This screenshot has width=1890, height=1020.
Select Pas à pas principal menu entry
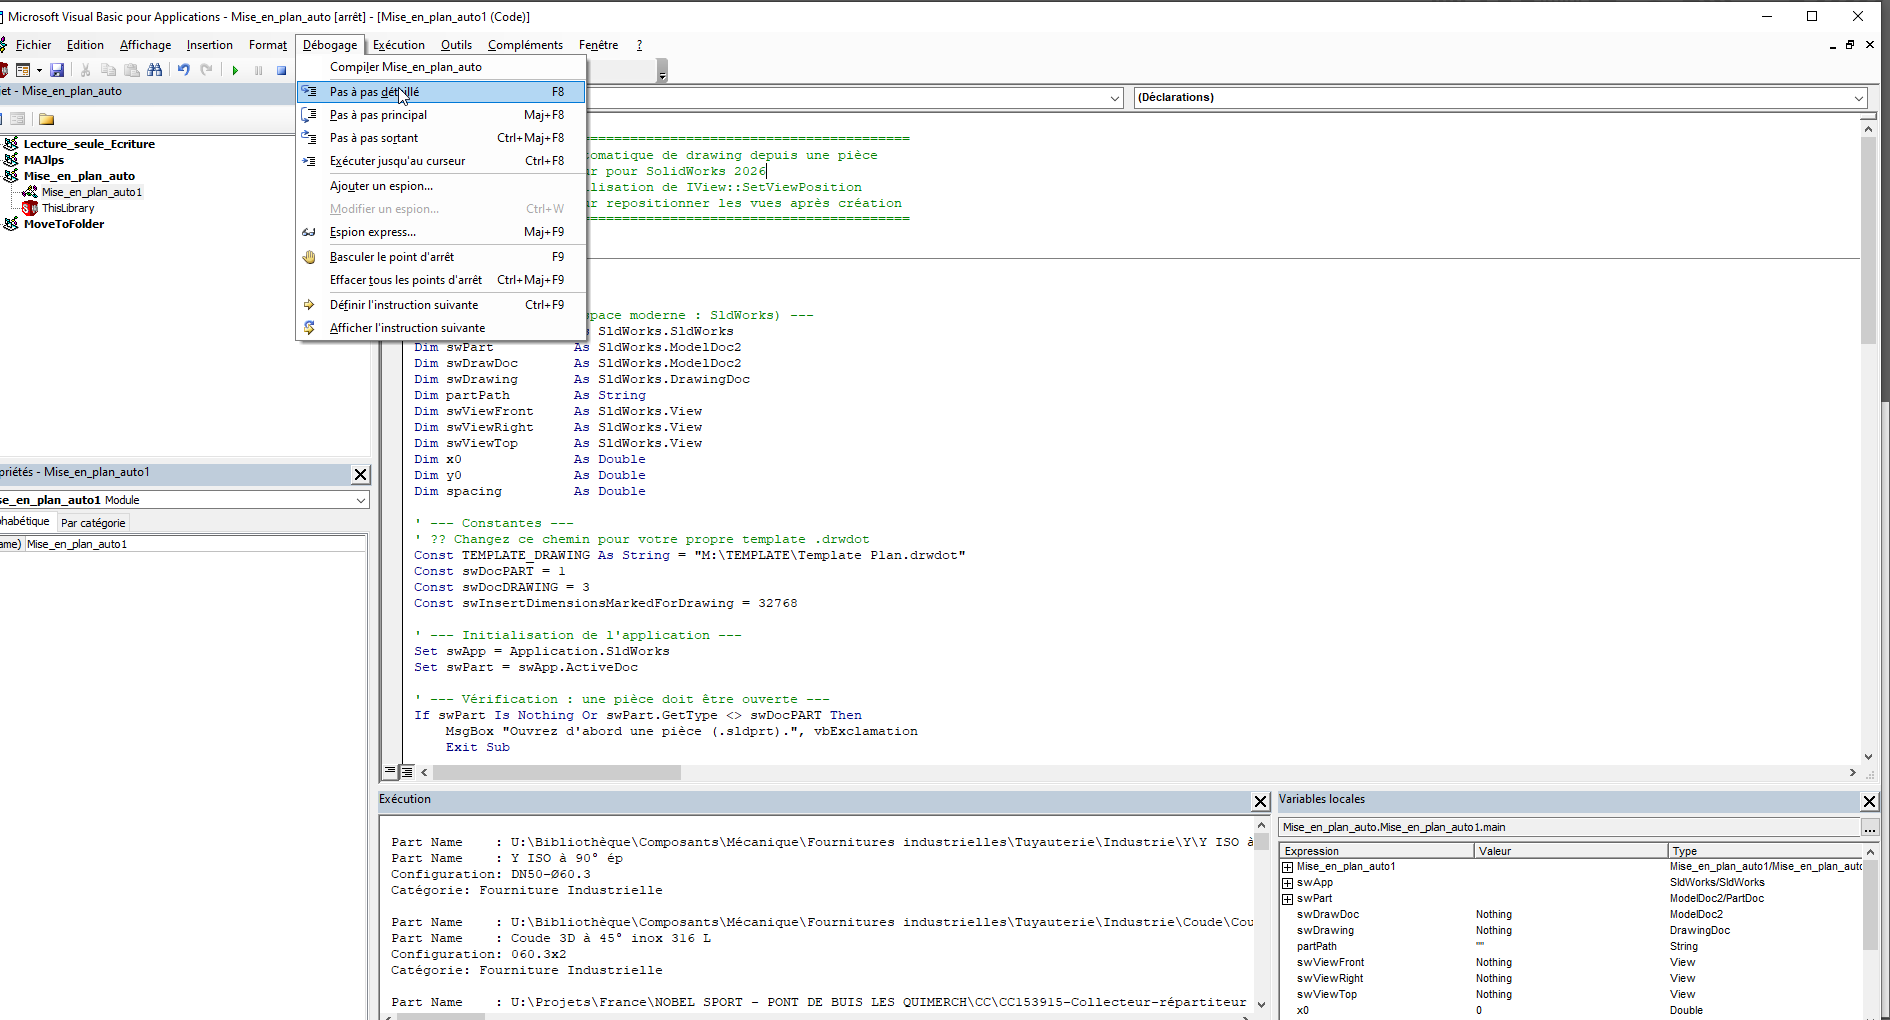tap(378, 115)
